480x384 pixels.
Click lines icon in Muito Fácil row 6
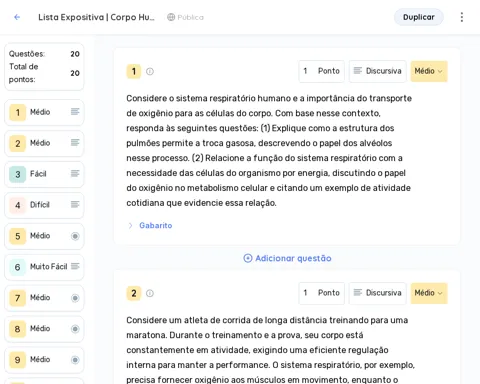(x=75, y=266)
